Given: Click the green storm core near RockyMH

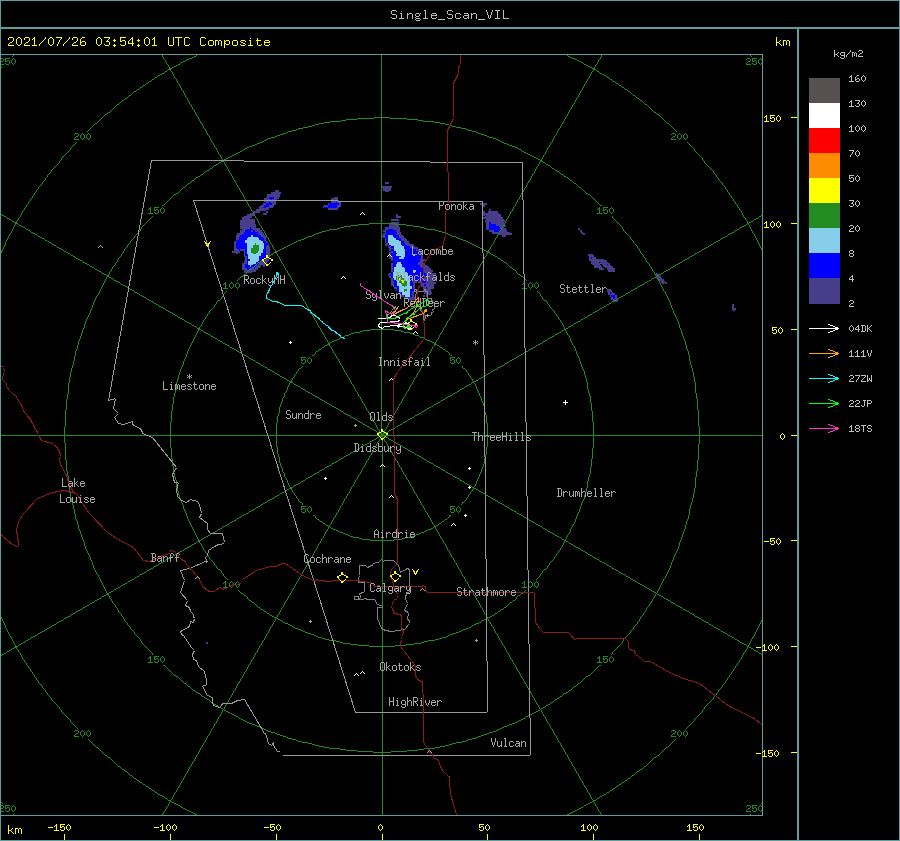Looking at the screenshot, I should click(x=255, y=249).
